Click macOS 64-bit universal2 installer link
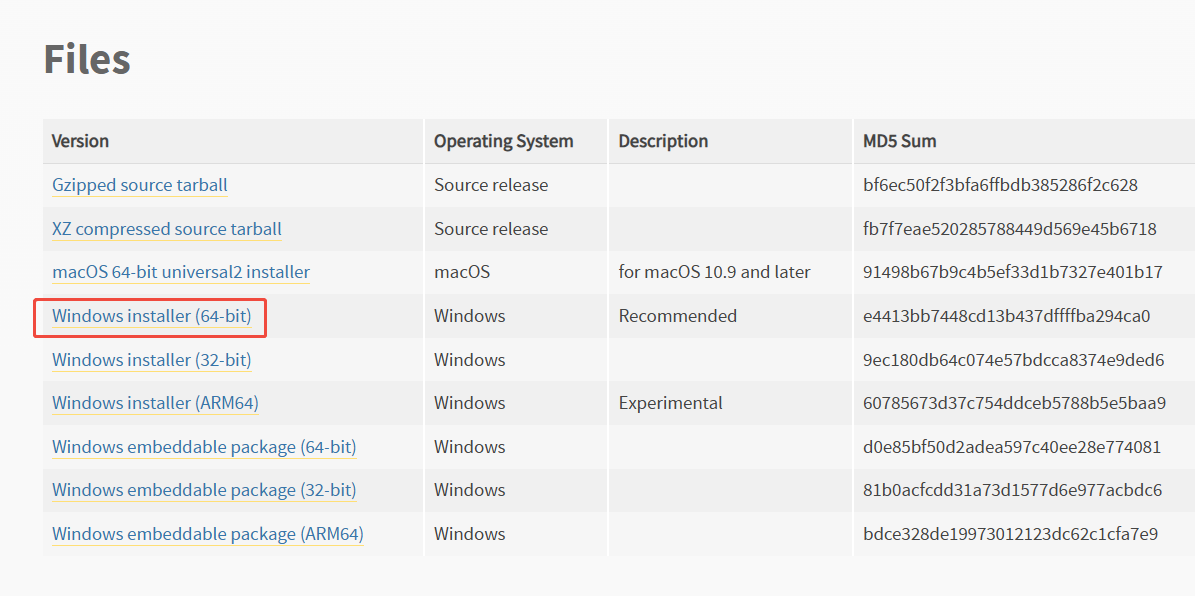The image size is (1195, 596). (181, 272)
